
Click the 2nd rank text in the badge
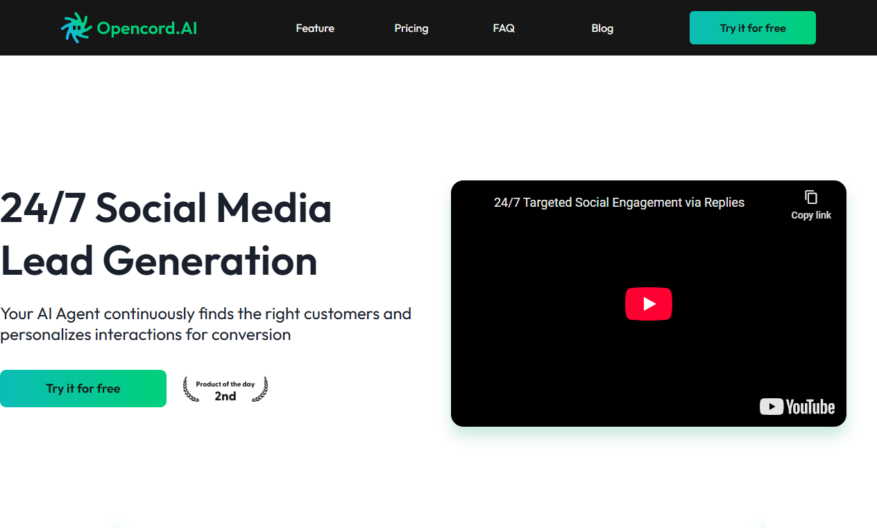225,396
